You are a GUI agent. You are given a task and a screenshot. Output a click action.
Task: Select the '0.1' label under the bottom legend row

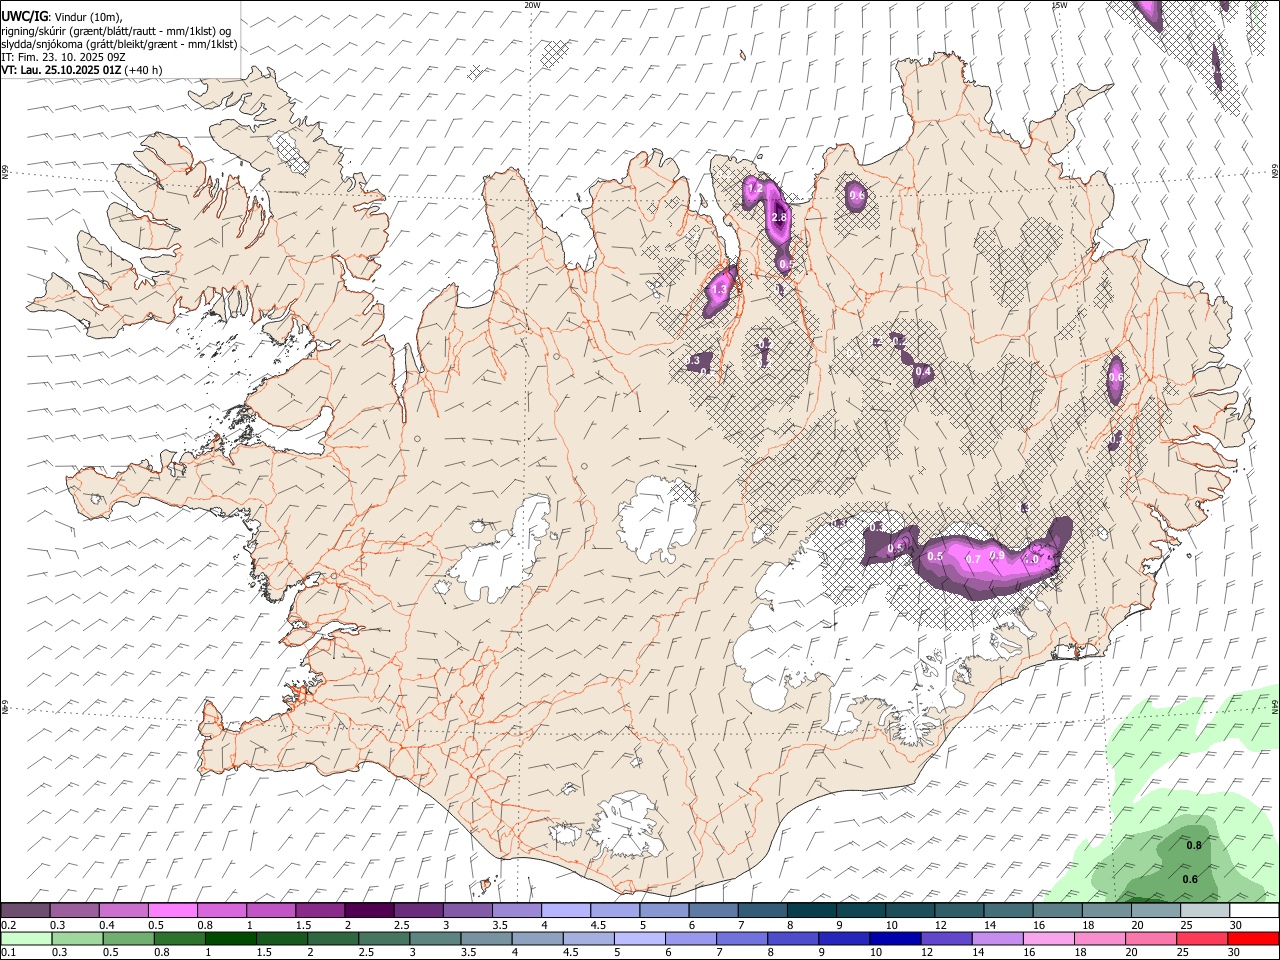coord(8,953)
